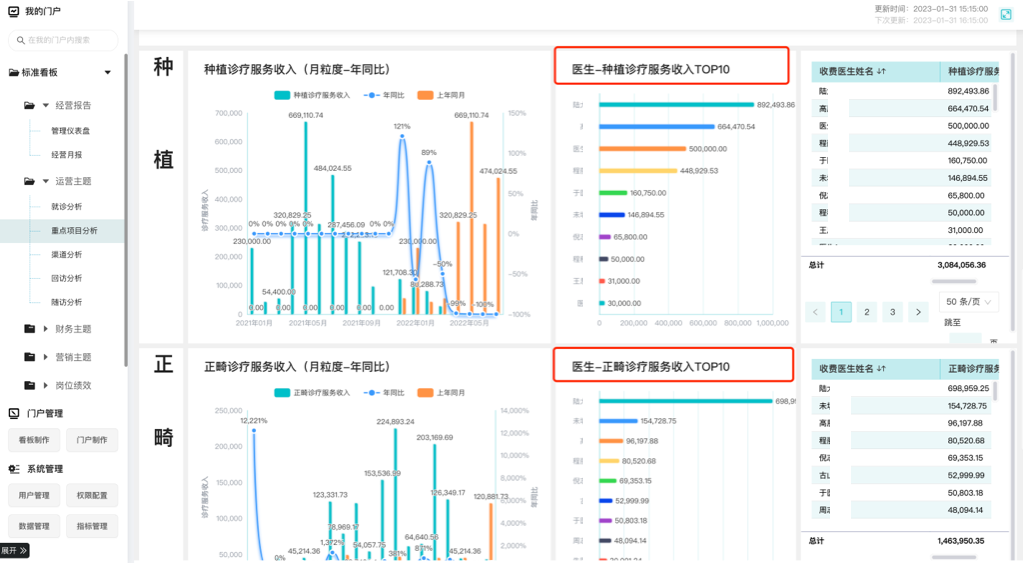Collapse 标准看板 with the dropdown arrow

point(108,72)
